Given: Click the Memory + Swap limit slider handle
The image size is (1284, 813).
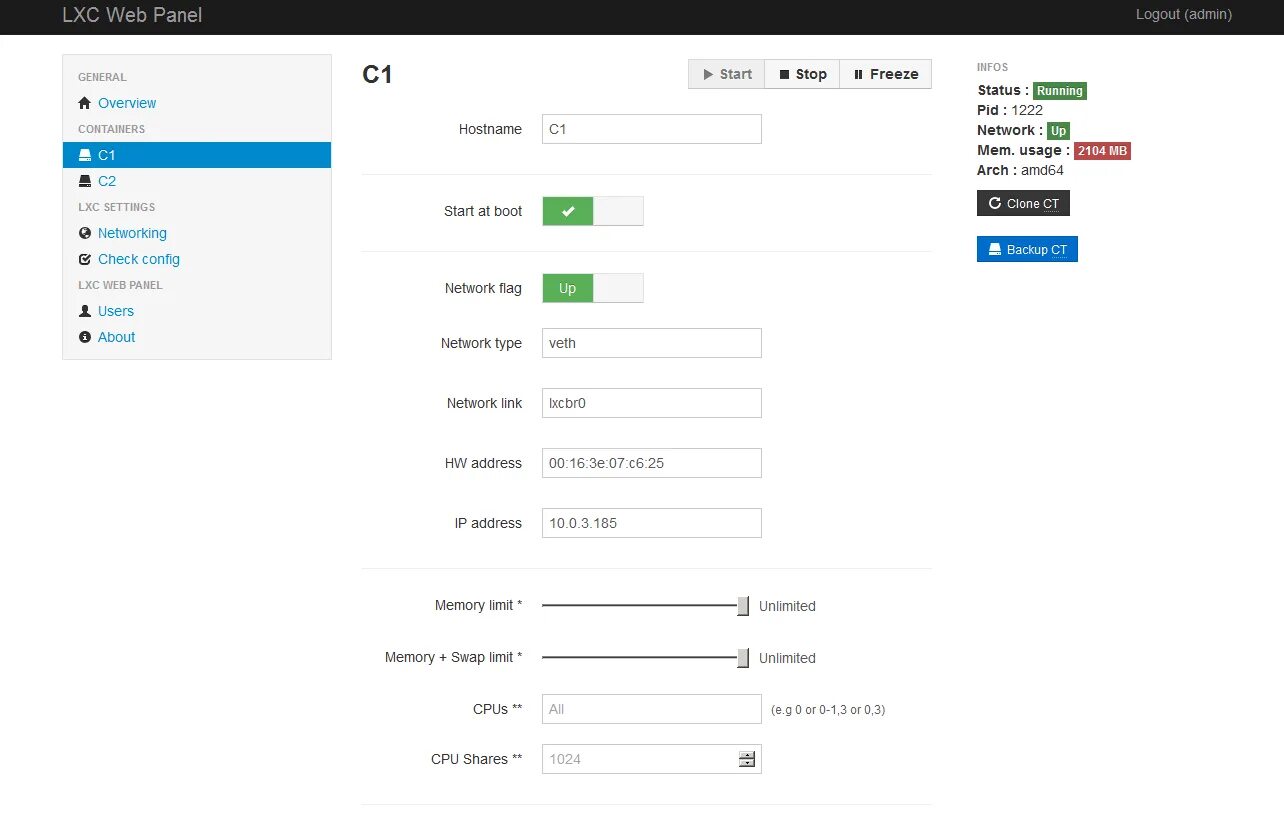Looking at the screenshot, I should click(743, 657).
